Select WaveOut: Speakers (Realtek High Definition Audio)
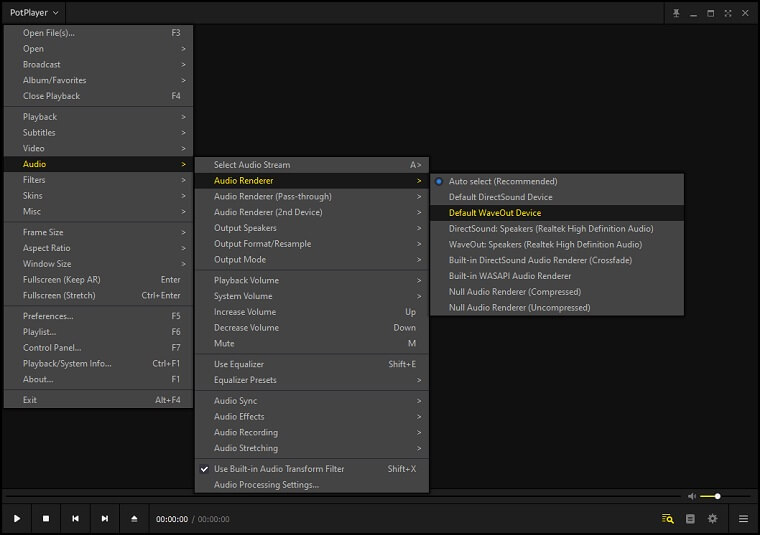 557,244
